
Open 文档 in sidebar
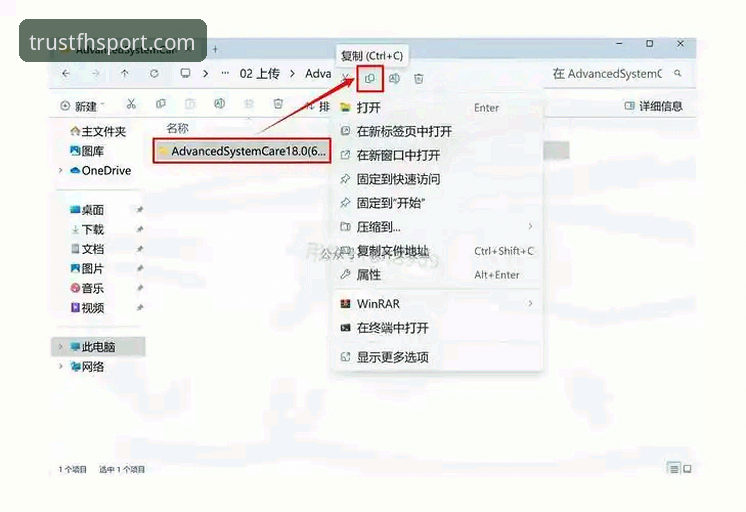pyautogui.click(x=87, y=249)
